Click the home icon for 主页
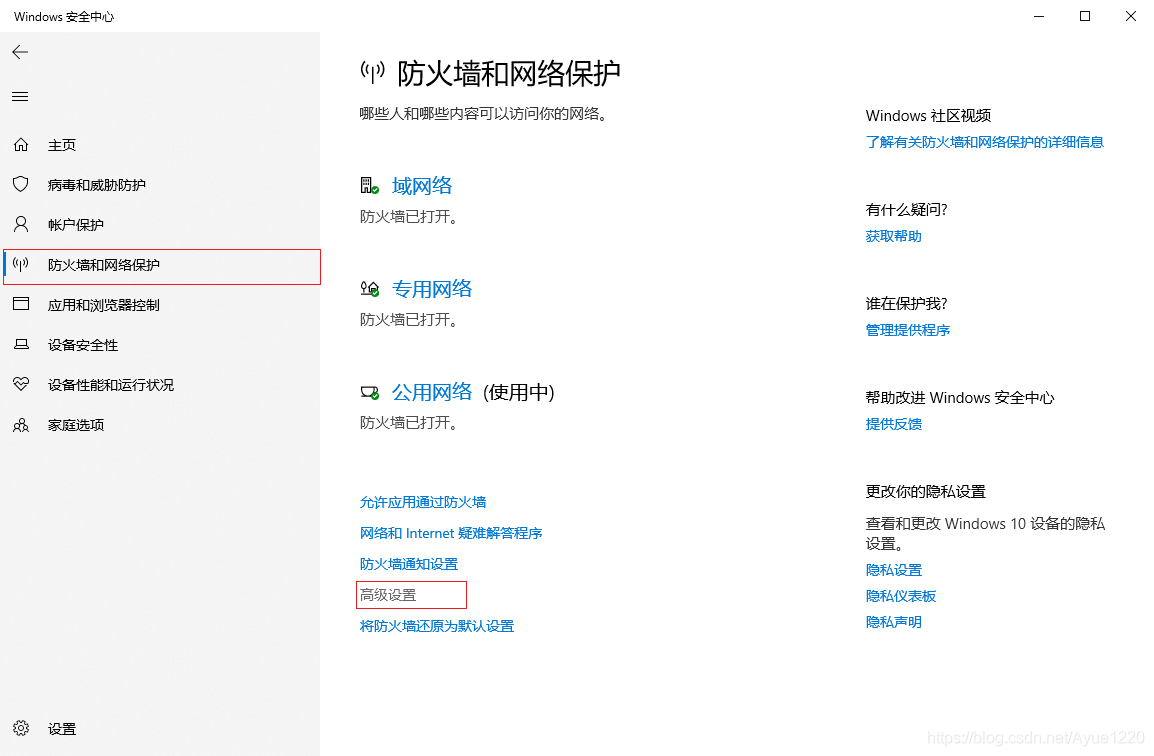 tap(21, 145)
